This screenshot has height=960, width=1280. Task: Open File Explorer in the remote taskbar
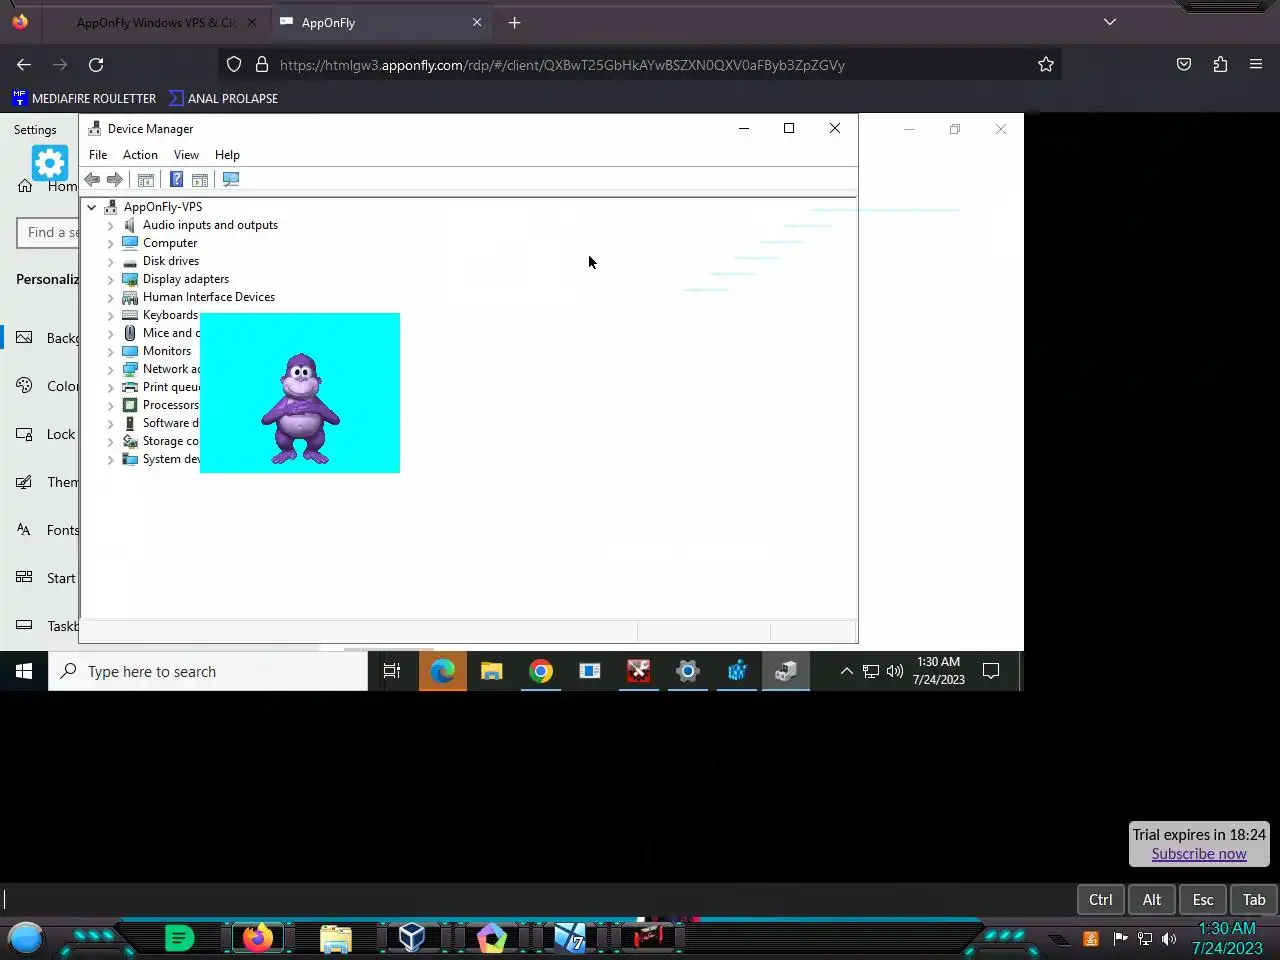coord(492,672)
